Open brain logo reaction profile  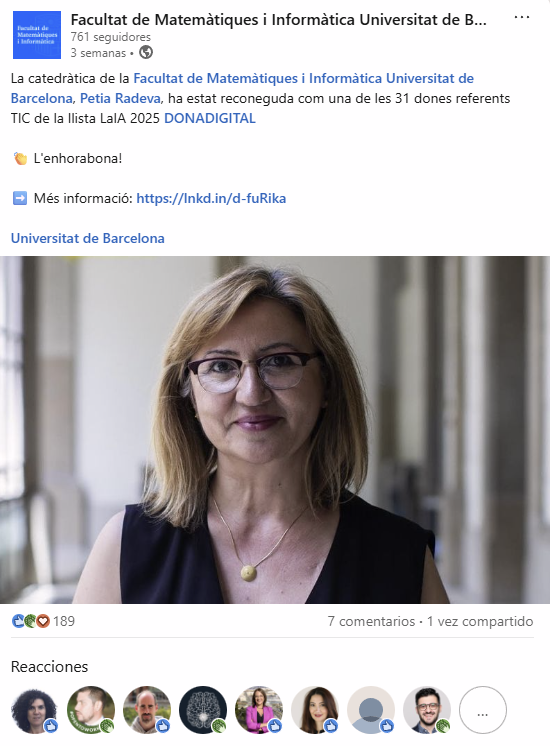tap(203, 710)
